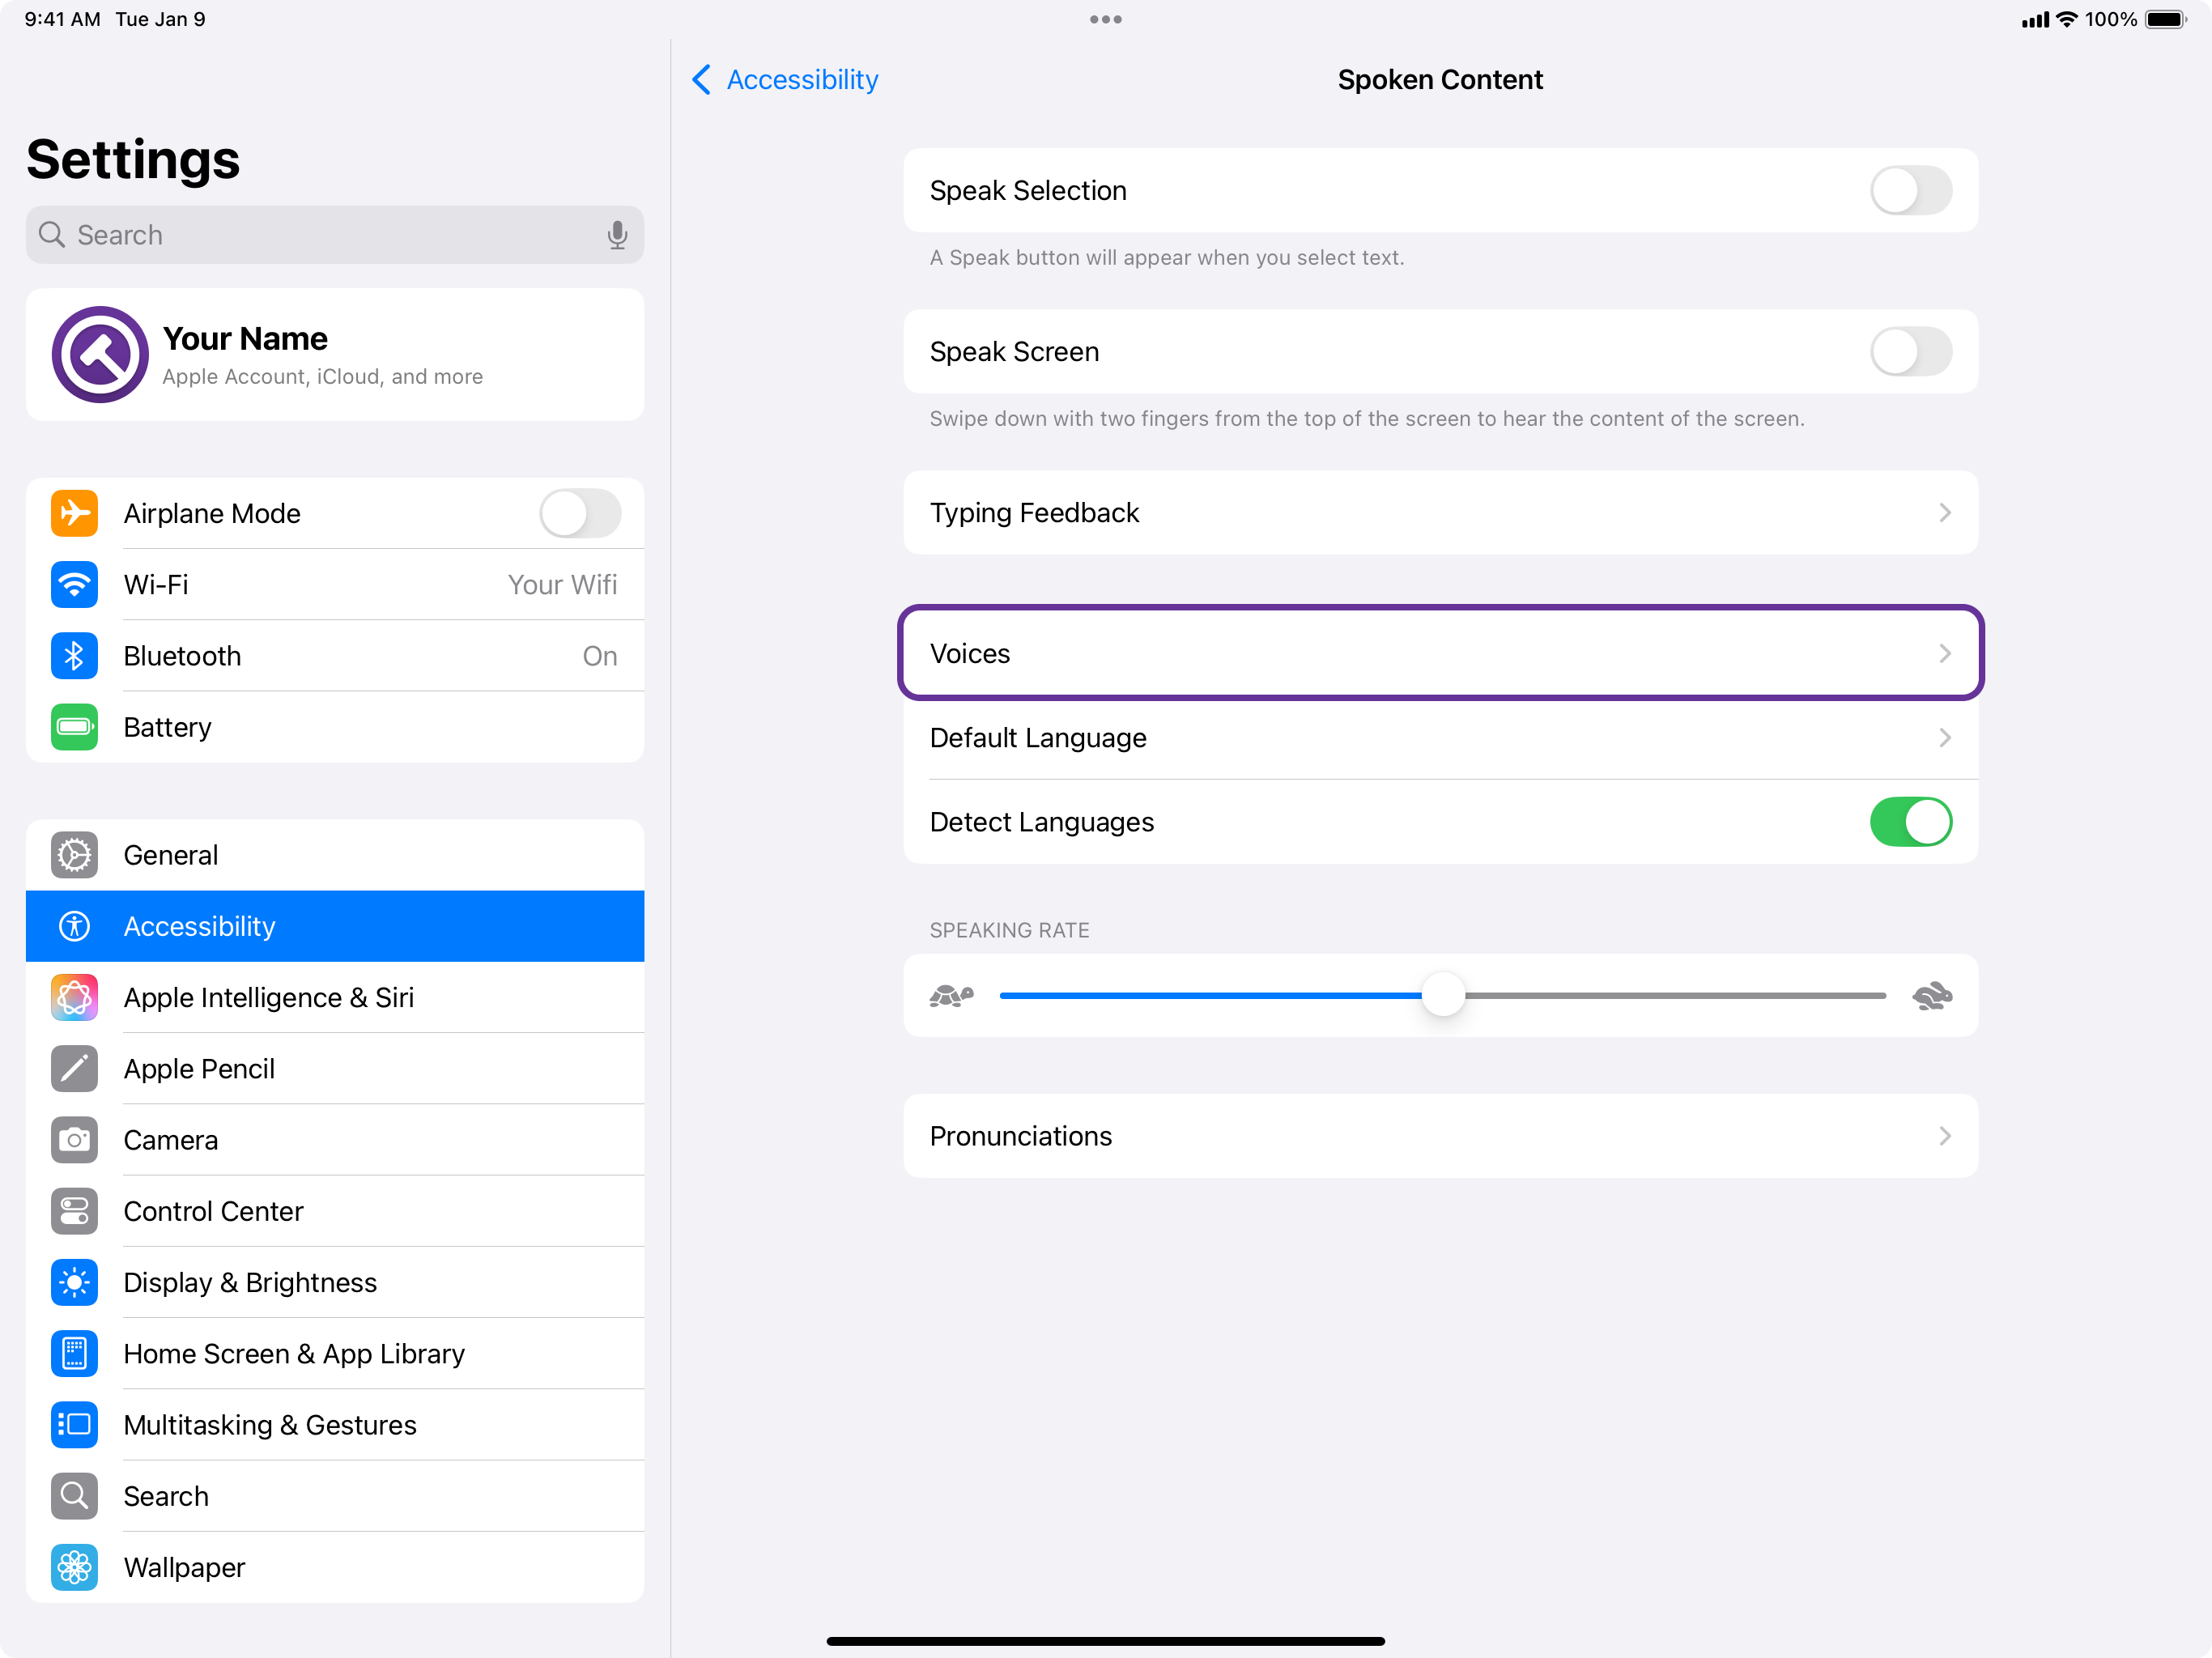Tap the Bluetooth icon in sidebar
Image resolution: width=2212 pixels, height=1658 pixels.
(x=75, y=656)
